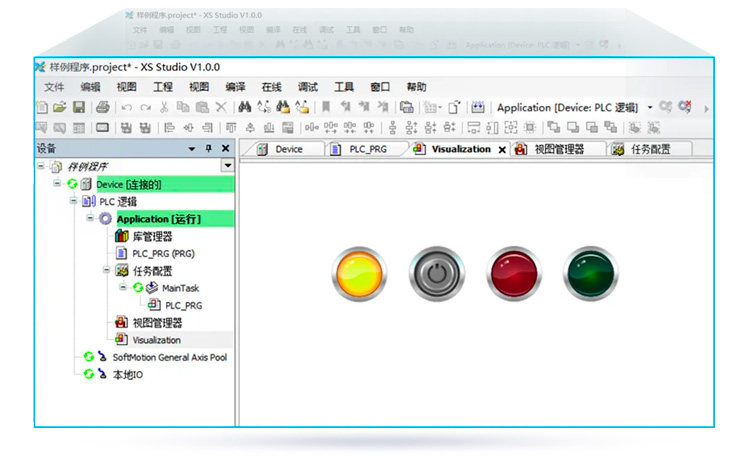Paste from clipboard toolbar icon
The width and height of the screenshot is (750, 456).
click(202, 107)
